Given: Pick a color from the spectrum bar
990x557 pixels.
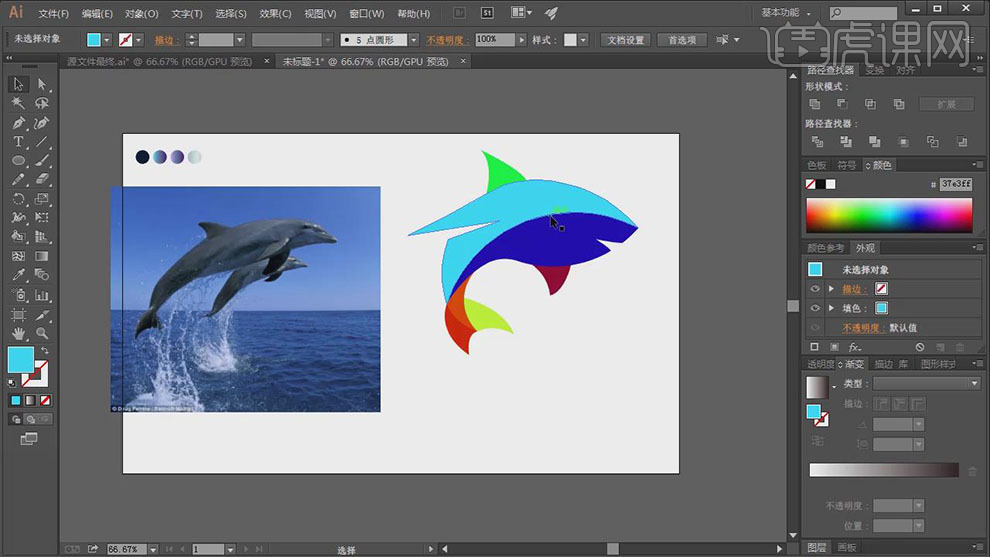Looking at the screenshot, I should click(888, 215).
